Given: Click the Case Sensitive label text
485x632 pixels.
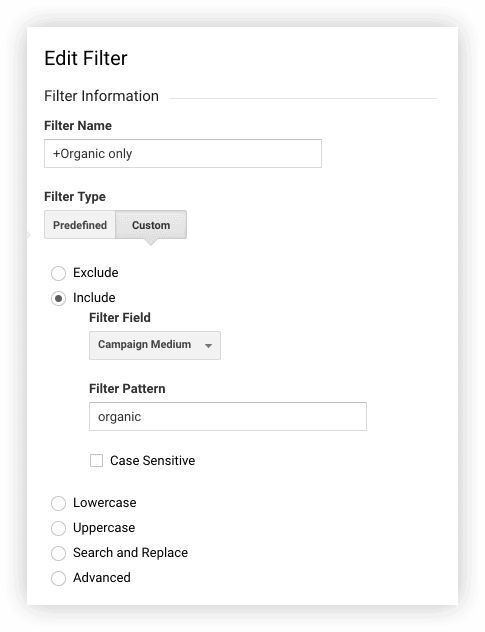Looking at the screenshot, I should click(152, 460).
